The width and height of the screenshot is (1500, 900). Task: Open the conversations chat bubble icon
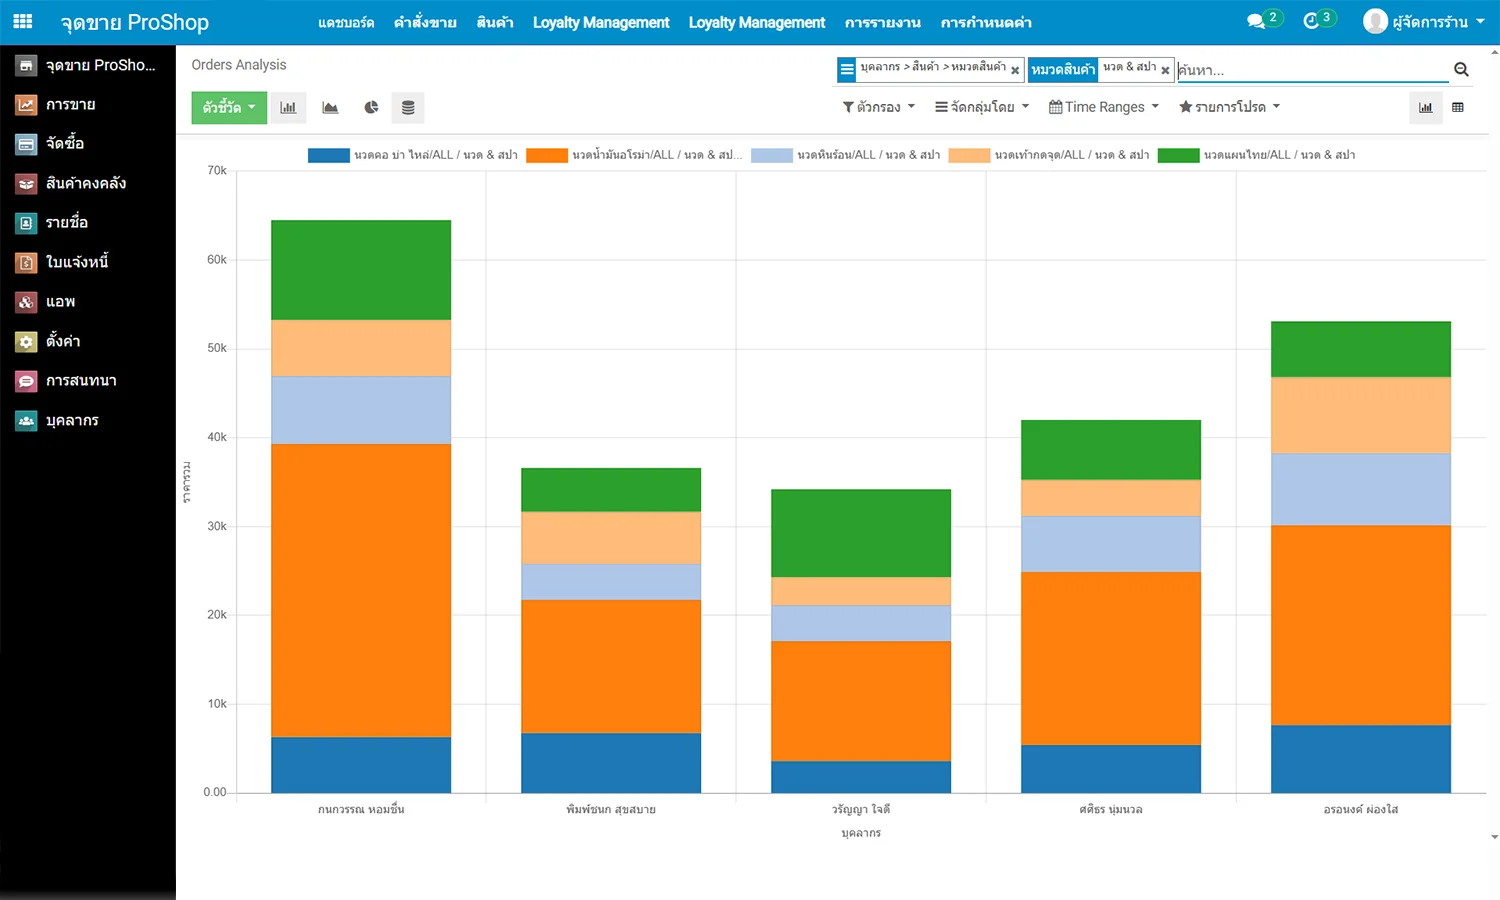click(x=1256, y=21)
